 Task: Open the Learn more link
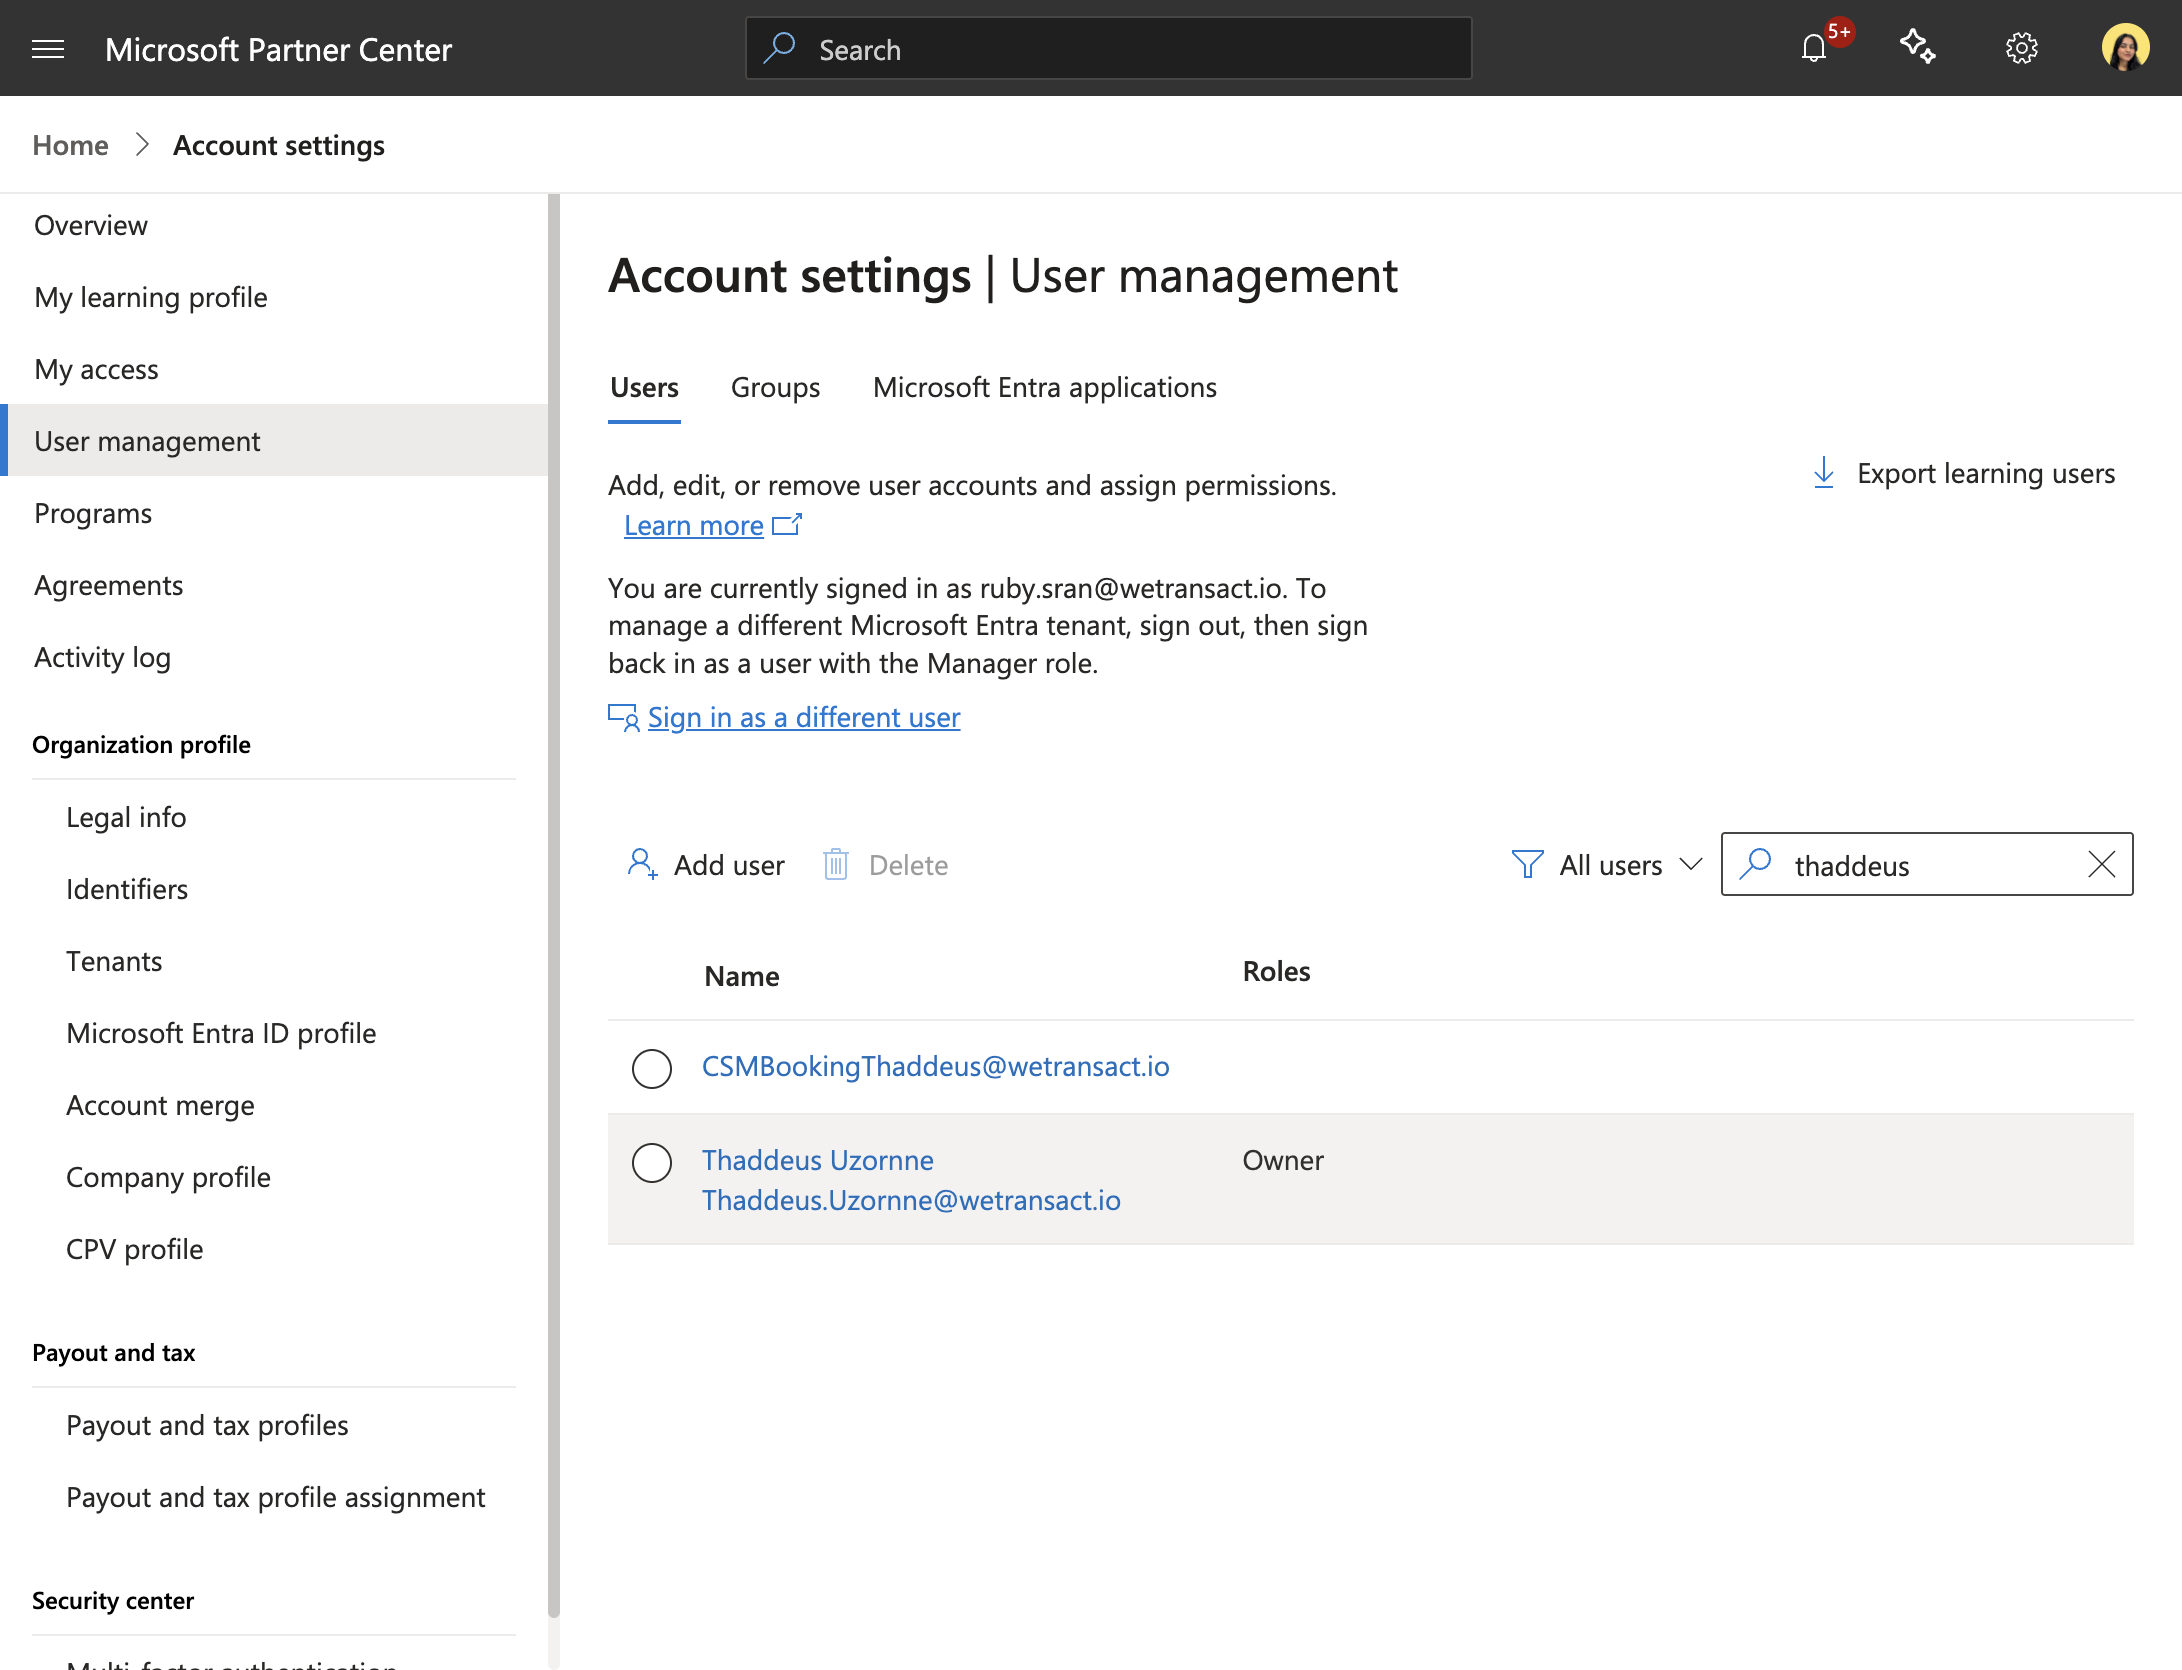[x=694, y=526]
